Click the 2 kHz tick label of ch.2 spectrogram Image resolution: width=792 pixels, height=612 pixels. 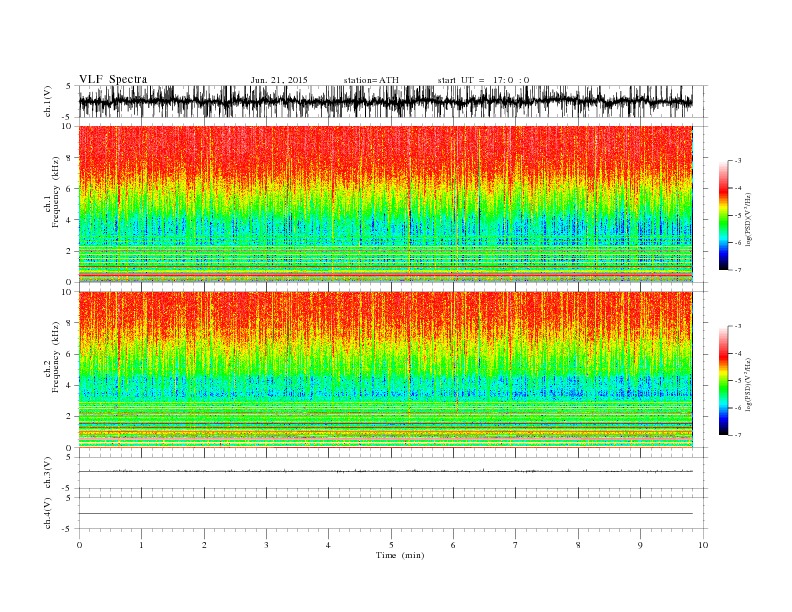click(69, 417)
